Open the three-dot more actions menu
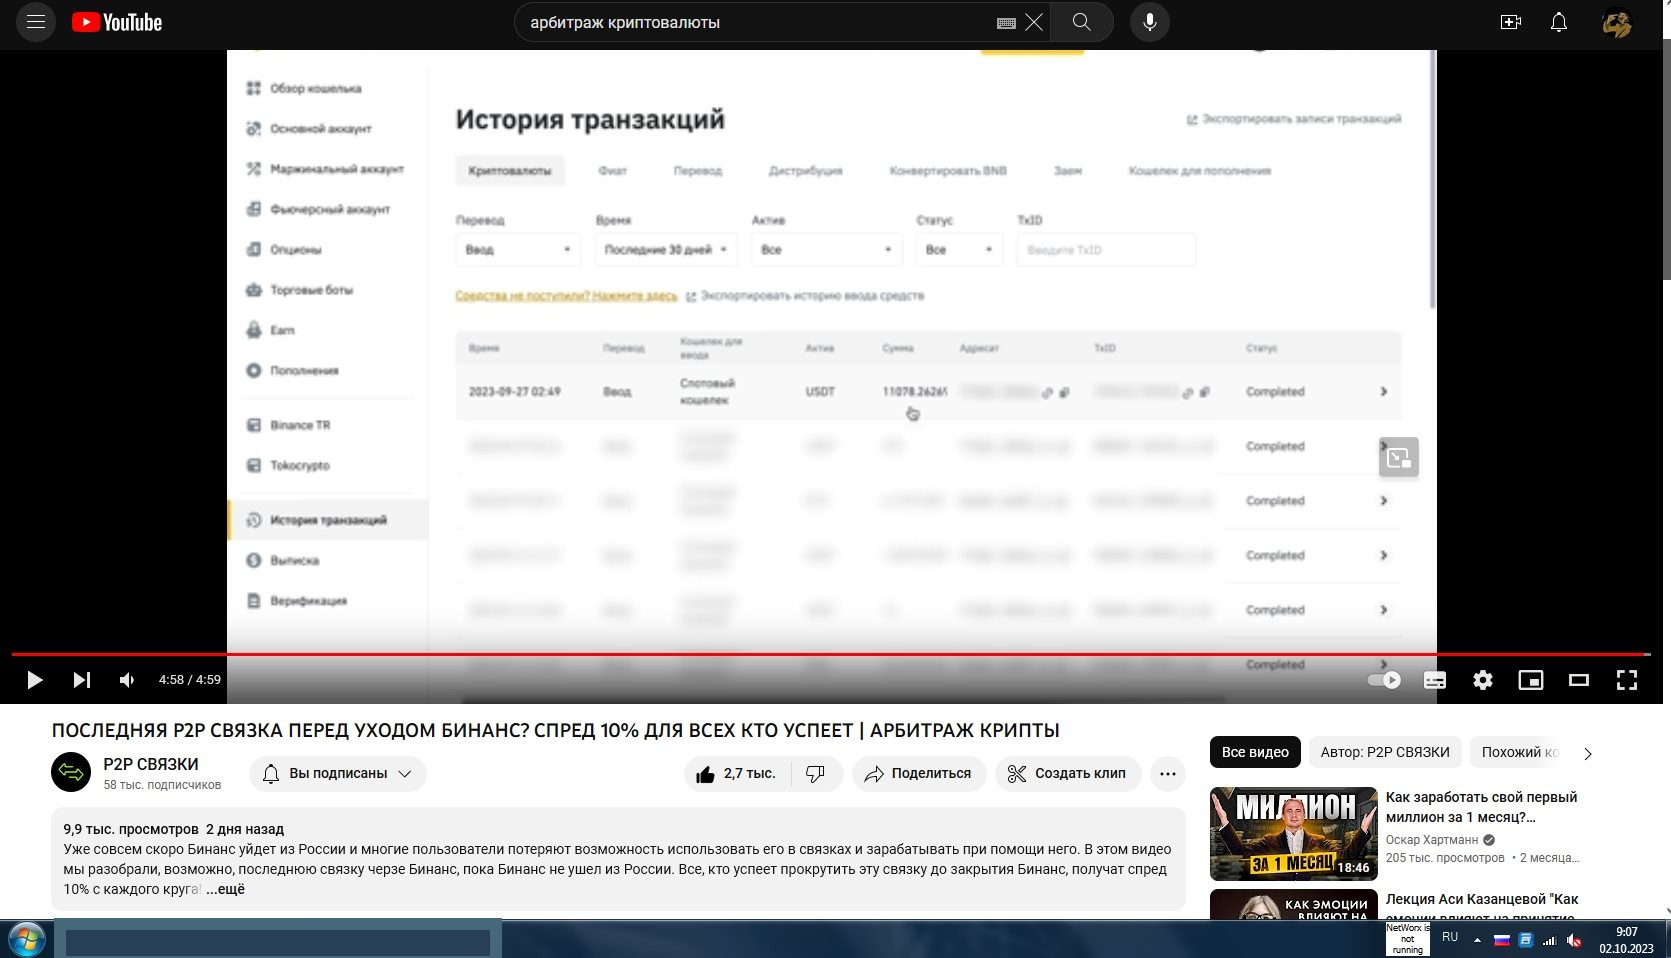The image size is (1671, 958). 1167,773
